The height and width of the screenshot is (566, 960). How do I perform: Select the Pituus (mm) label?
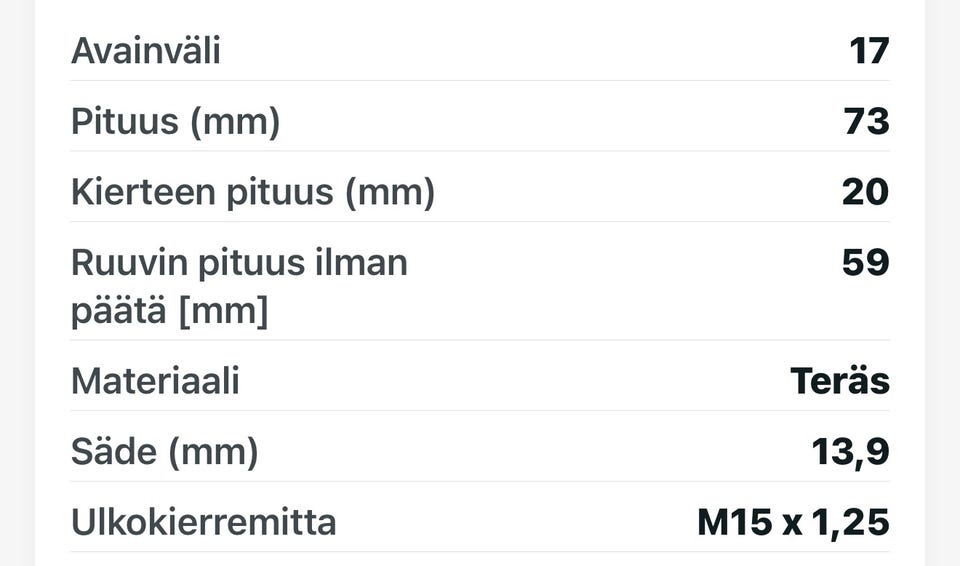tap(176, 121)
